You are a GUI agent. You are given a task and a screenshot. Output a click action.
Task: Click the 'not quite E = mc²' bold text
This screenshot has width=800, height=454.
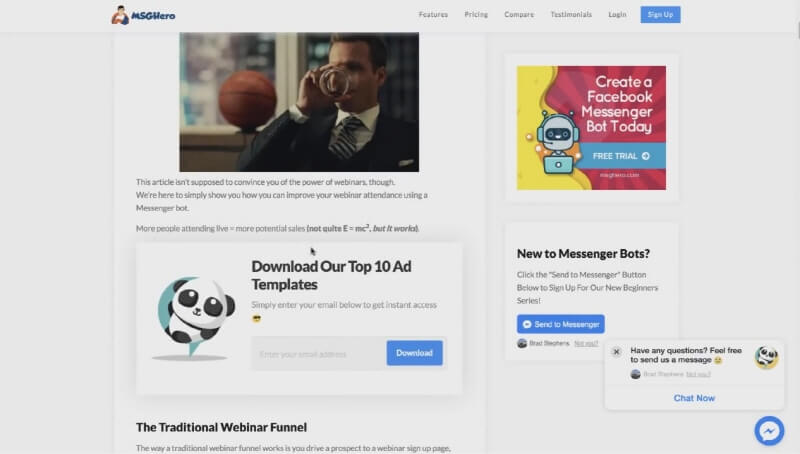pyautogui.click(x=339, y=229)
